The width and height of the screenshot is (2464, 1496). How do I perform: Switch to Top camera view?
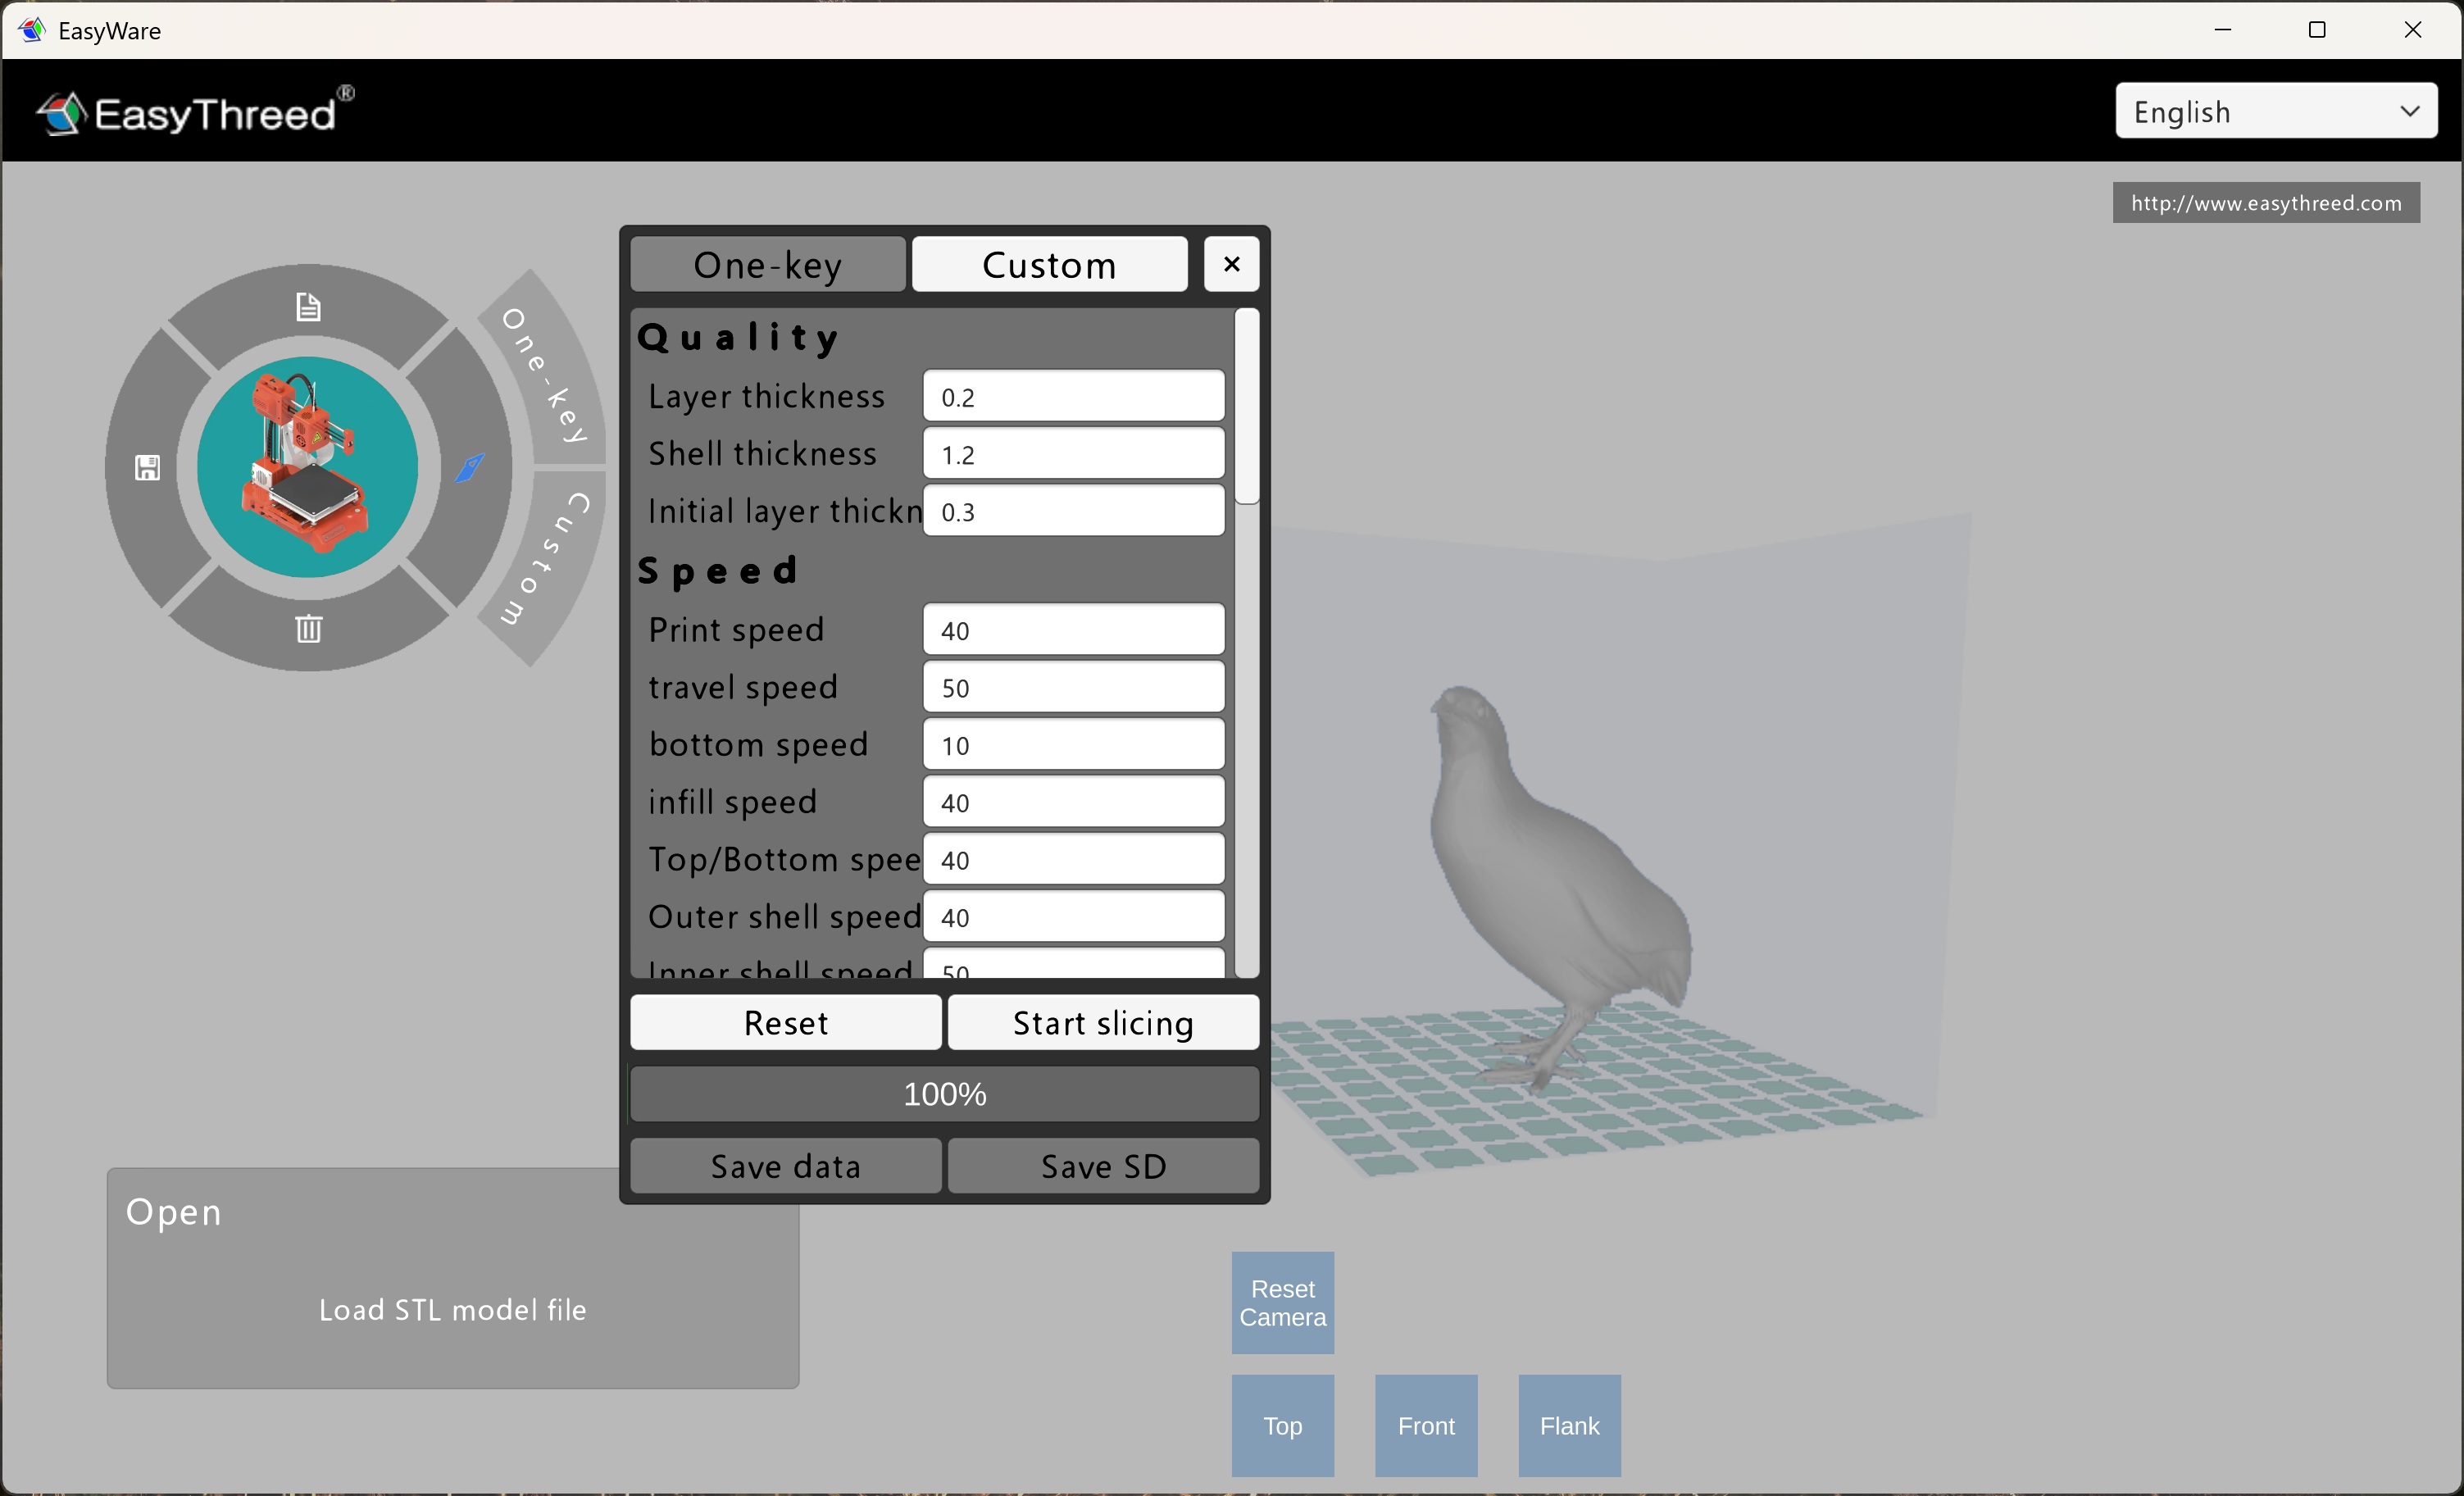click(1282, 1425)
